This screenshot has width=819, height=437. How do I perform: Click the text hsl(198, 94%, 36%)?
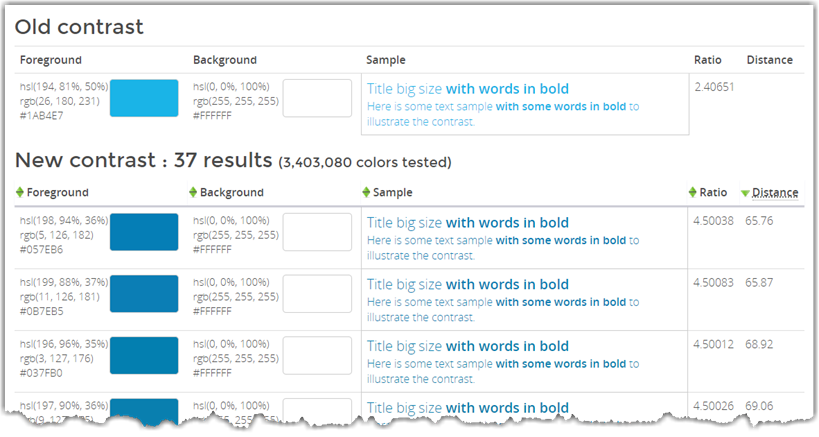(x=64, y=220)
